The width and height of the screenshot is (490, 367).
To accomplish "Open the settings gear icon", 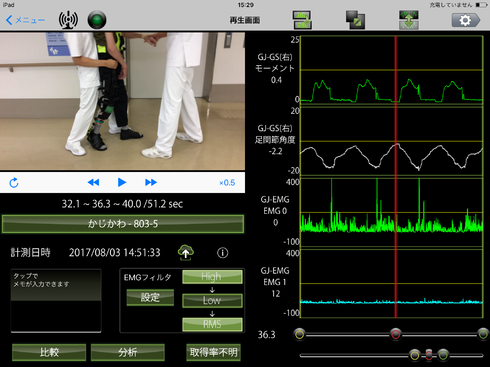I will click(x=466, y=20).
